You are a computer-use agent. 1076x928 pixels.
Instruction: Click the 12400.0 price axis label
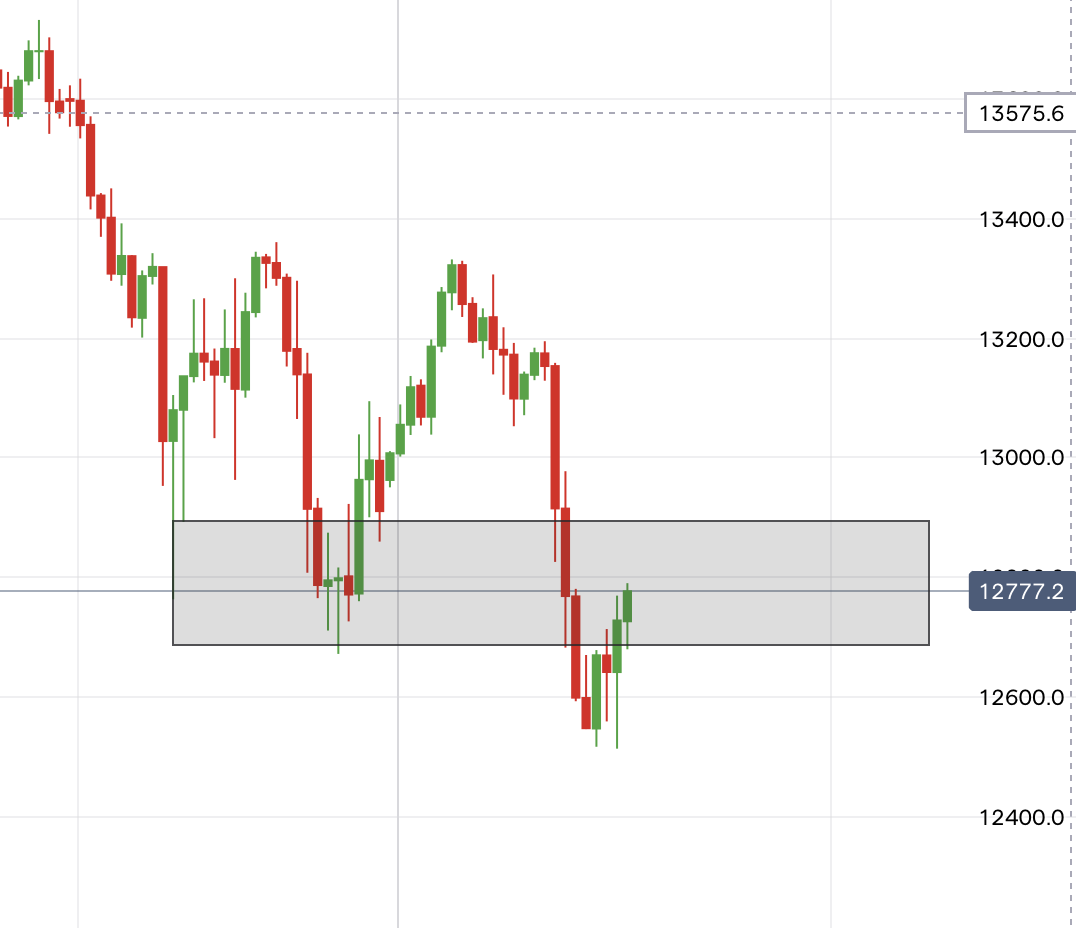[x=1020, y=818]
